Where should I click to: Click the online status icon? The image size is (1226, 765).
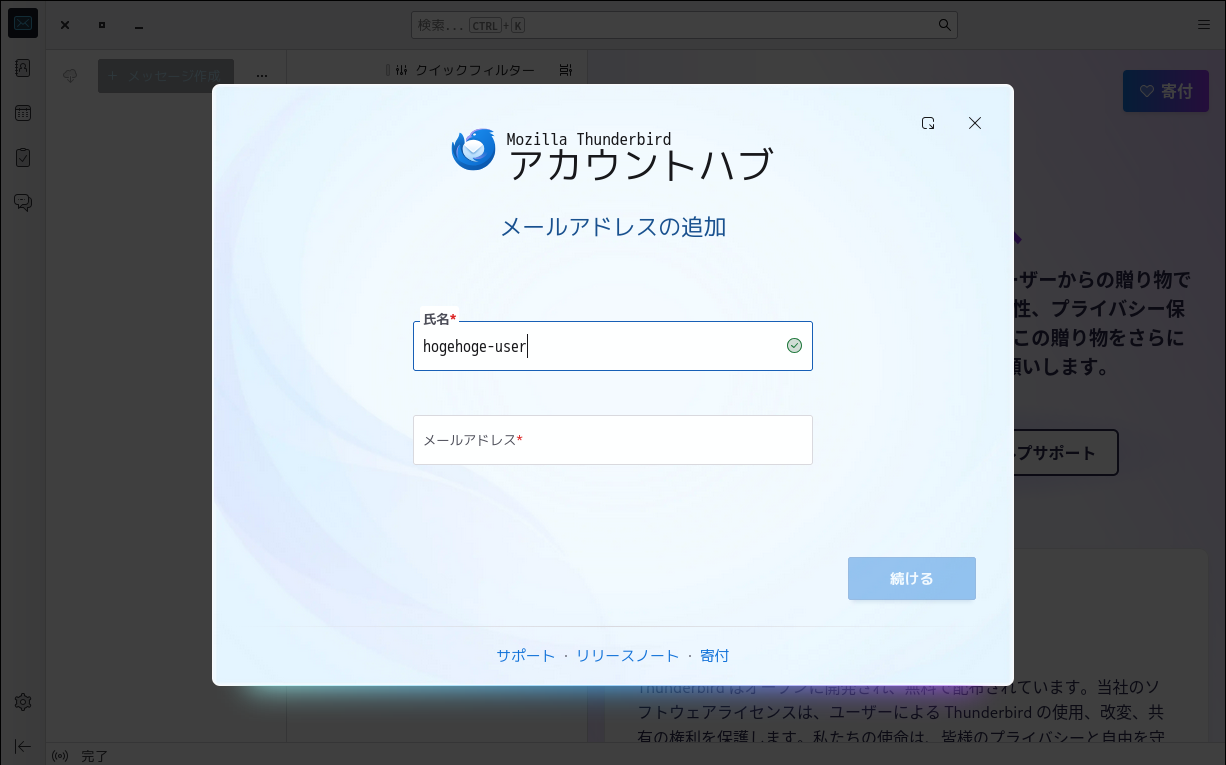point(60,756)
